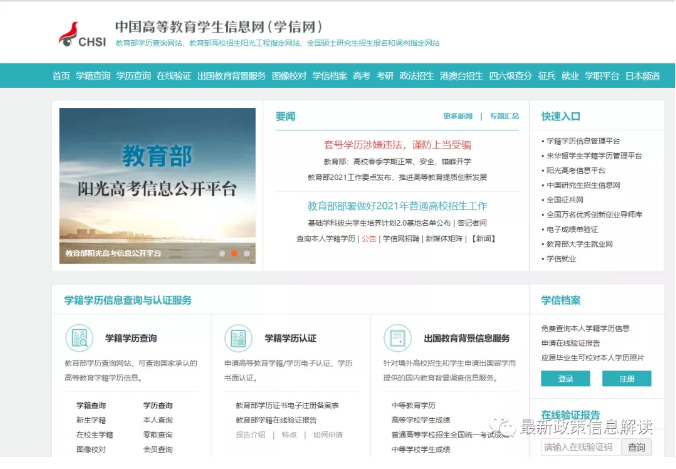The width and height of the screenshot is (676, 469).
Task: Click the 在线验证码 input field
Action: click(x=581, y=447)
